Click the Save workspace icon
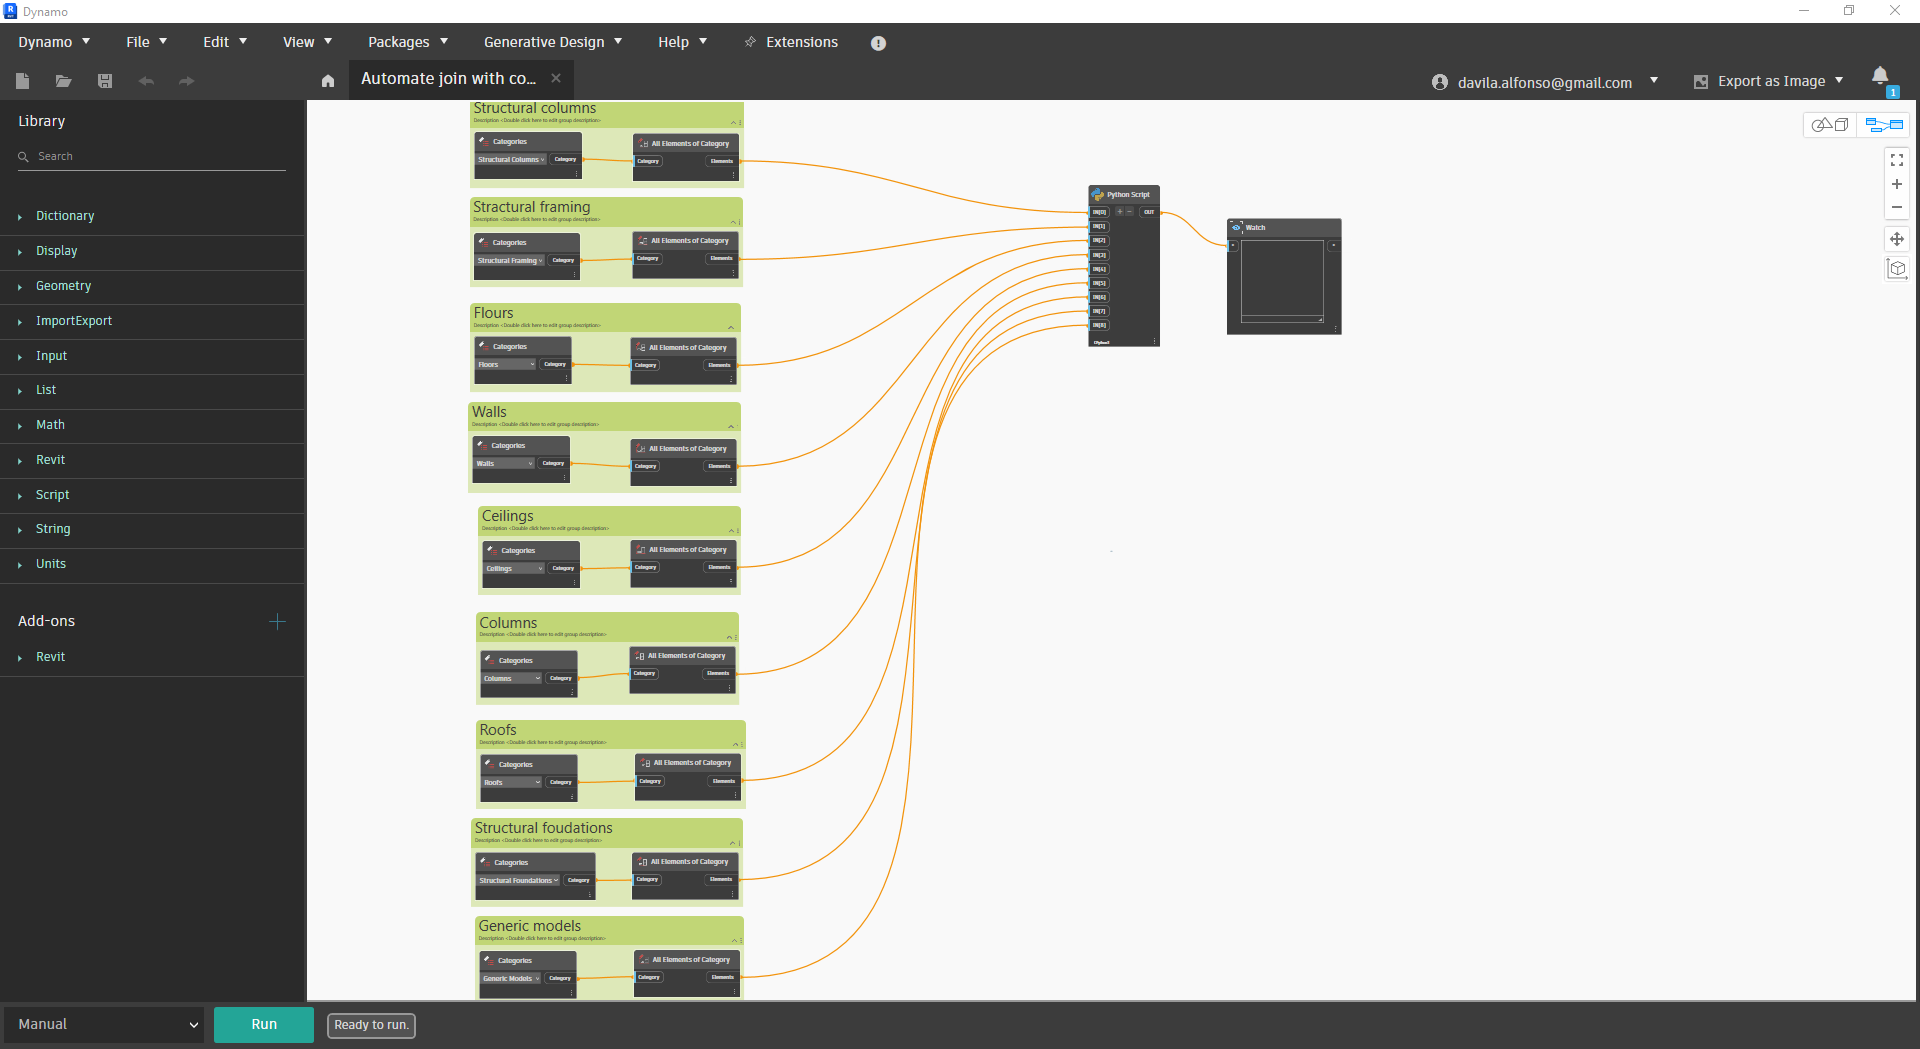Screen dimensions: 1920x1049 pos(104,81)
